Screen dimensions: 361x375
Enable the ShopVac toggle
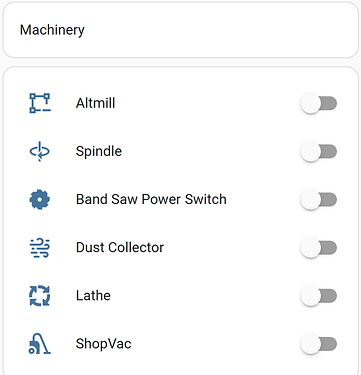pyautogui.click(x=319, y=344)
